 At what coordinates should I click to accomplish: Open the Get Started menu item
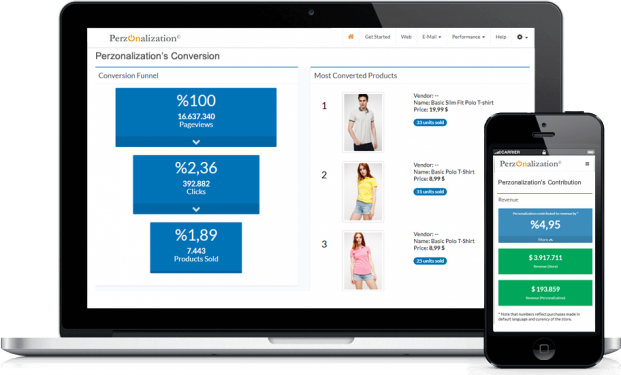[377, 37]
